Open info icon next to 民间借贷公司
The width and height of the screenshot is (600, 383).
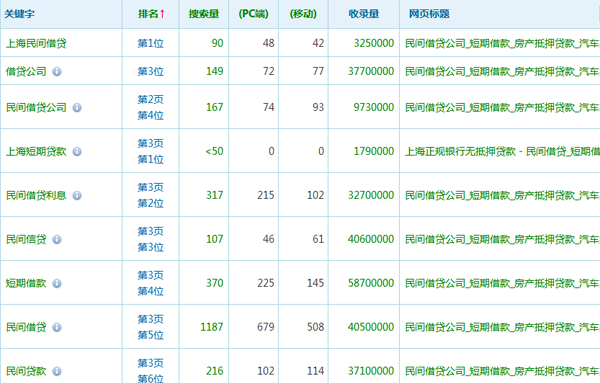click(77, 108)
